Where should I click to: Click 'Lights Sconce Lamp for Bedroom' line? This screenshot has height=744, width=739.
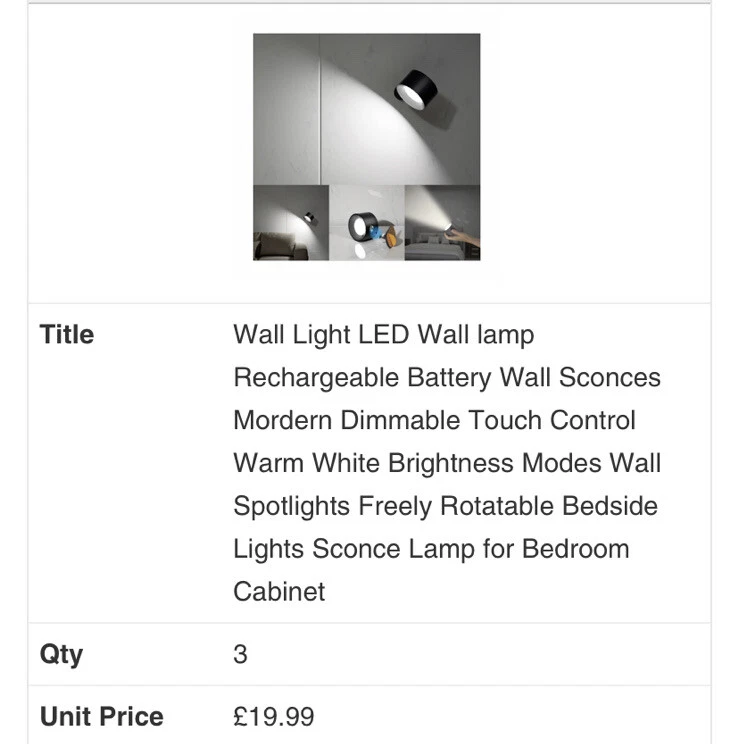coord(431,549)
